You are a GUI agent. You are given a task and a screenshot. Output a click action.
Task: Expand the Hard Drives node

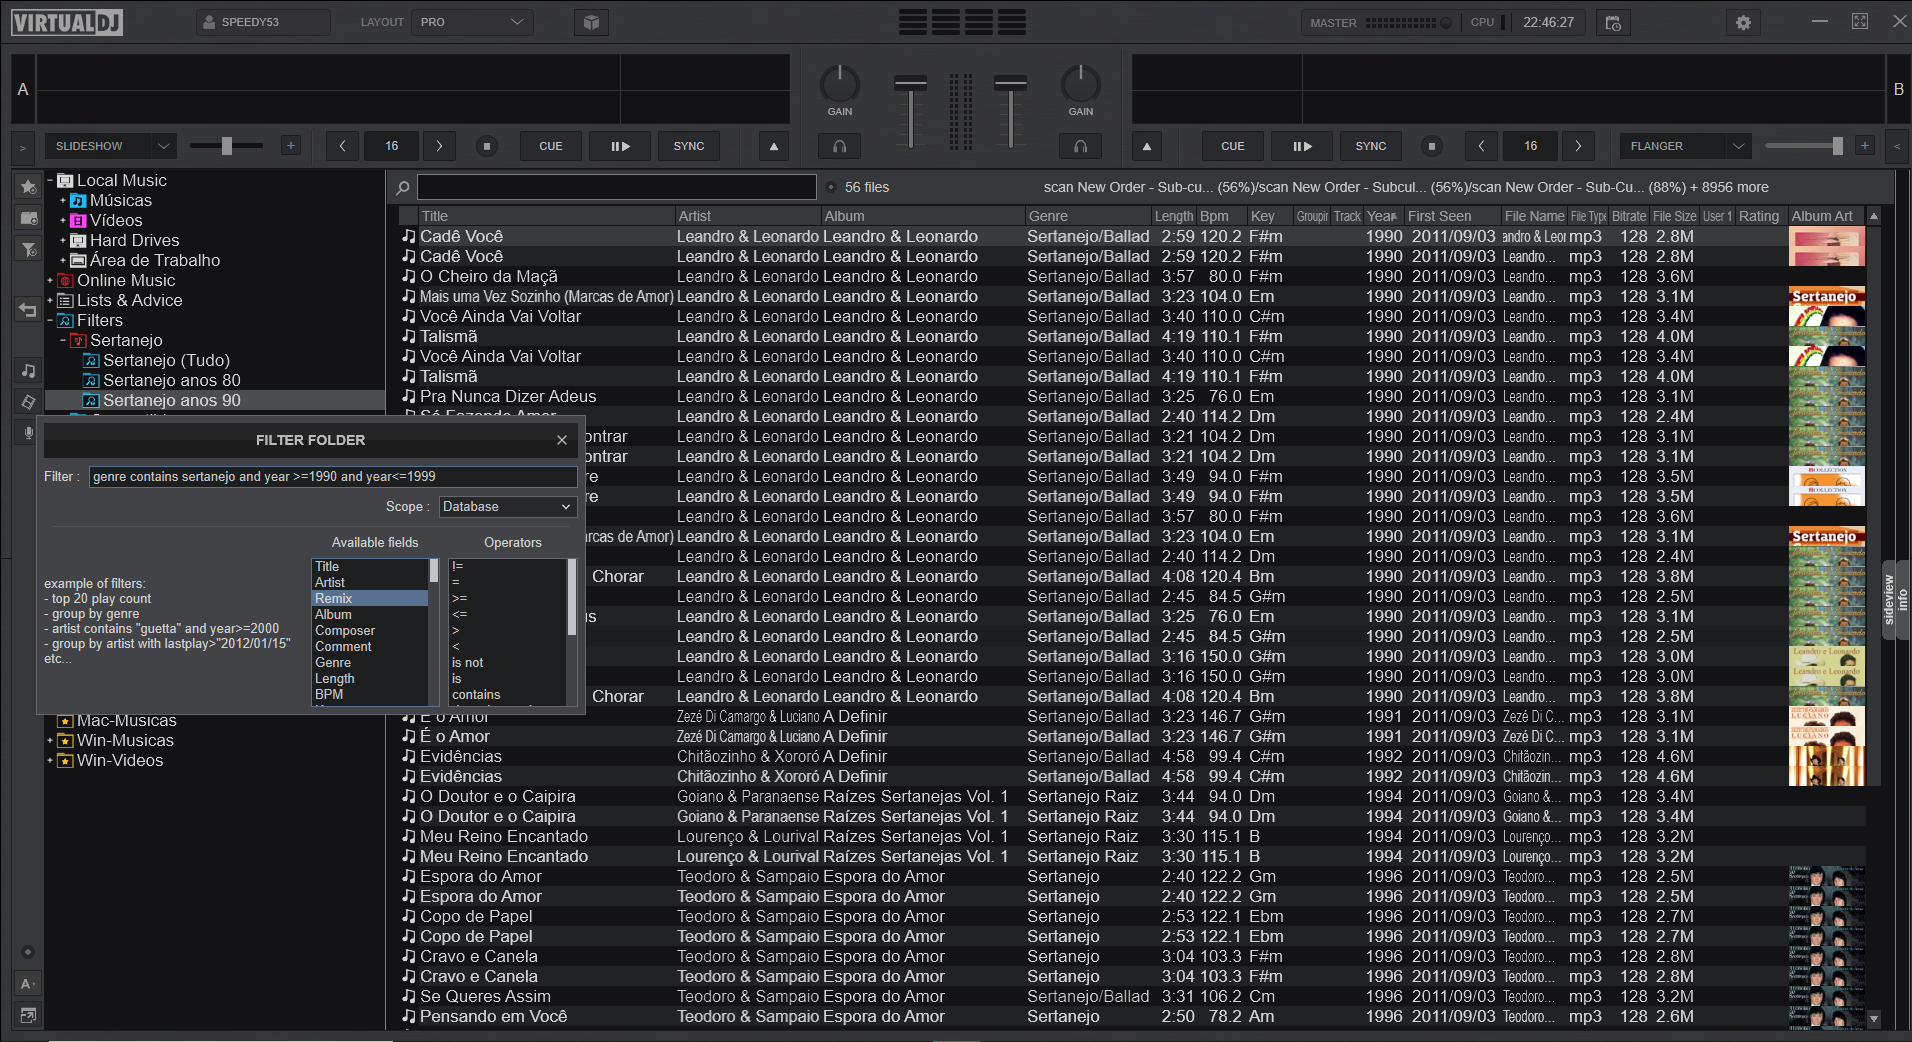point(63,241)
